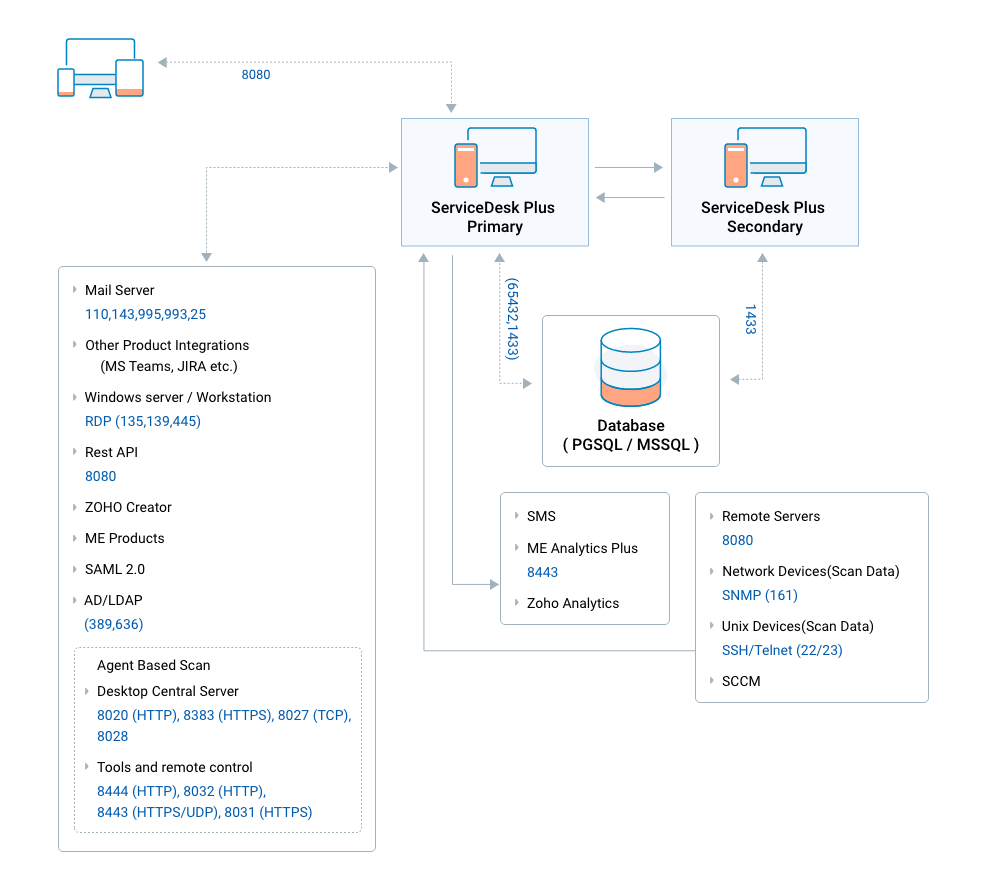
Task: Click the client devices icon
Action: point(100,68)
